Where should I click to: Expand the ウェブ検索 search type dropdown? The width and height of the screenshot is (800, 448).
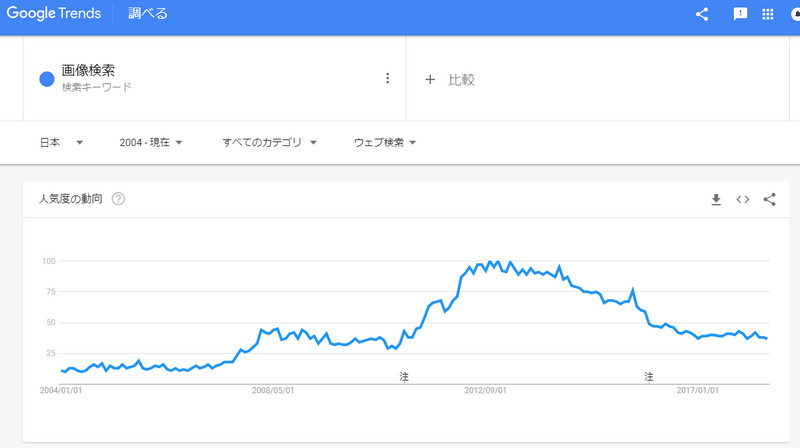click(x=384, y=143)
